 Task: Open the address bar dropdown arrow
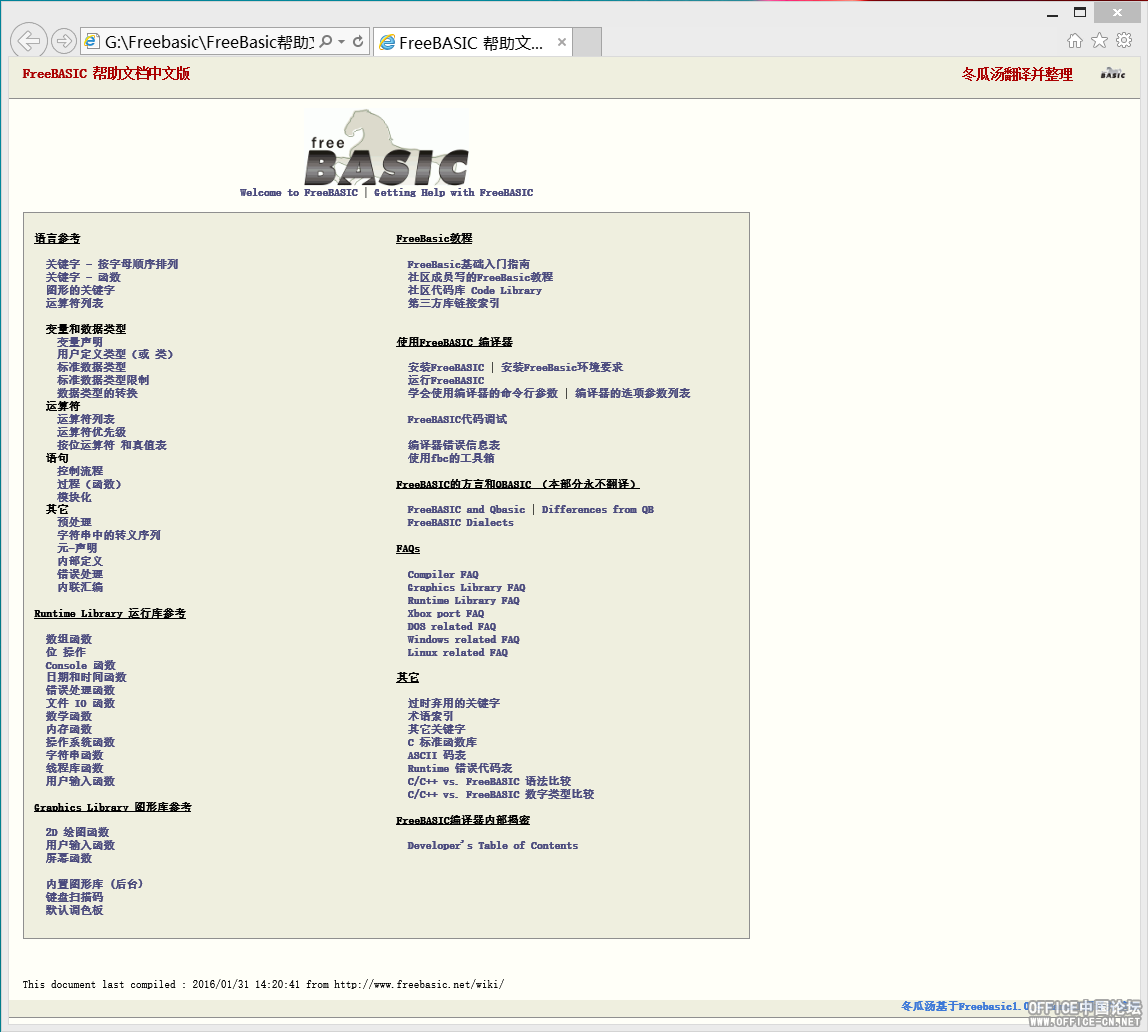[x=341, y=42]
